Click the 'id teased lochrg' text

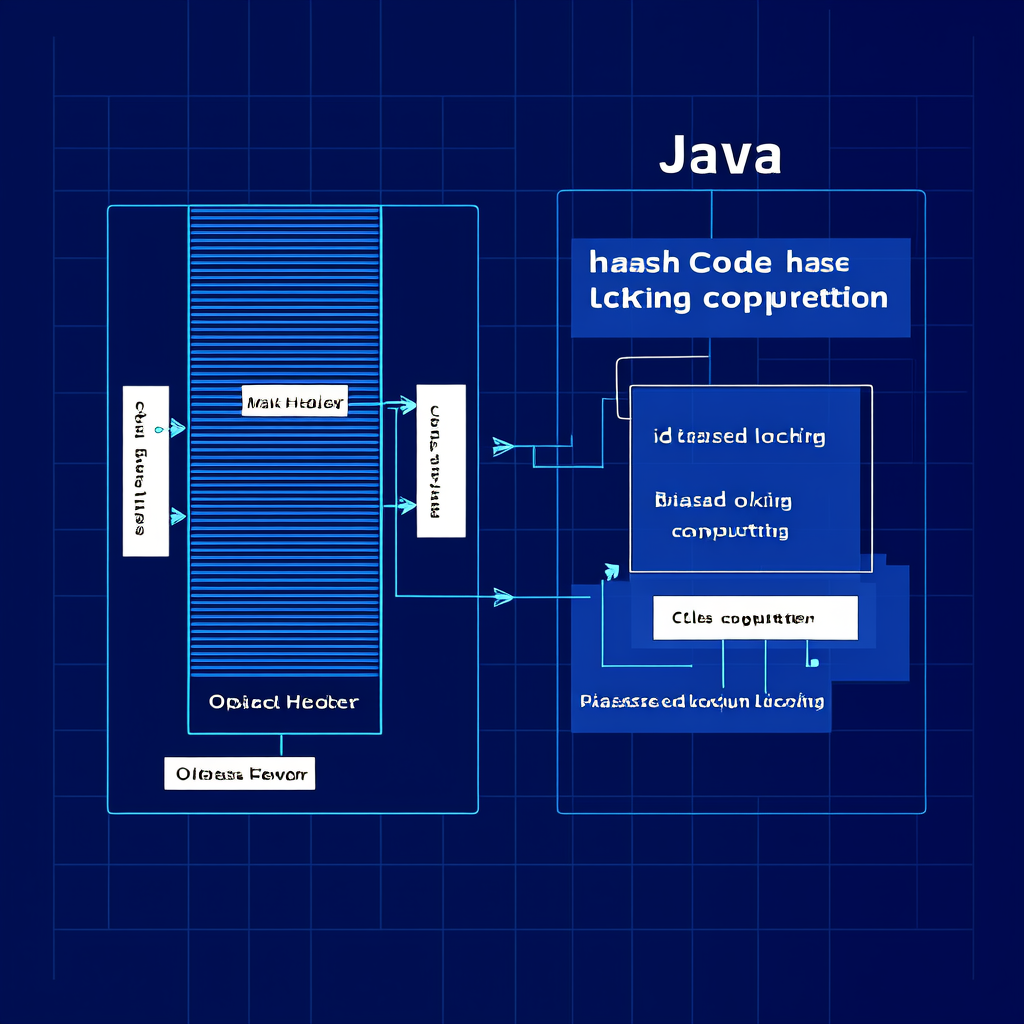click(739, 436)
